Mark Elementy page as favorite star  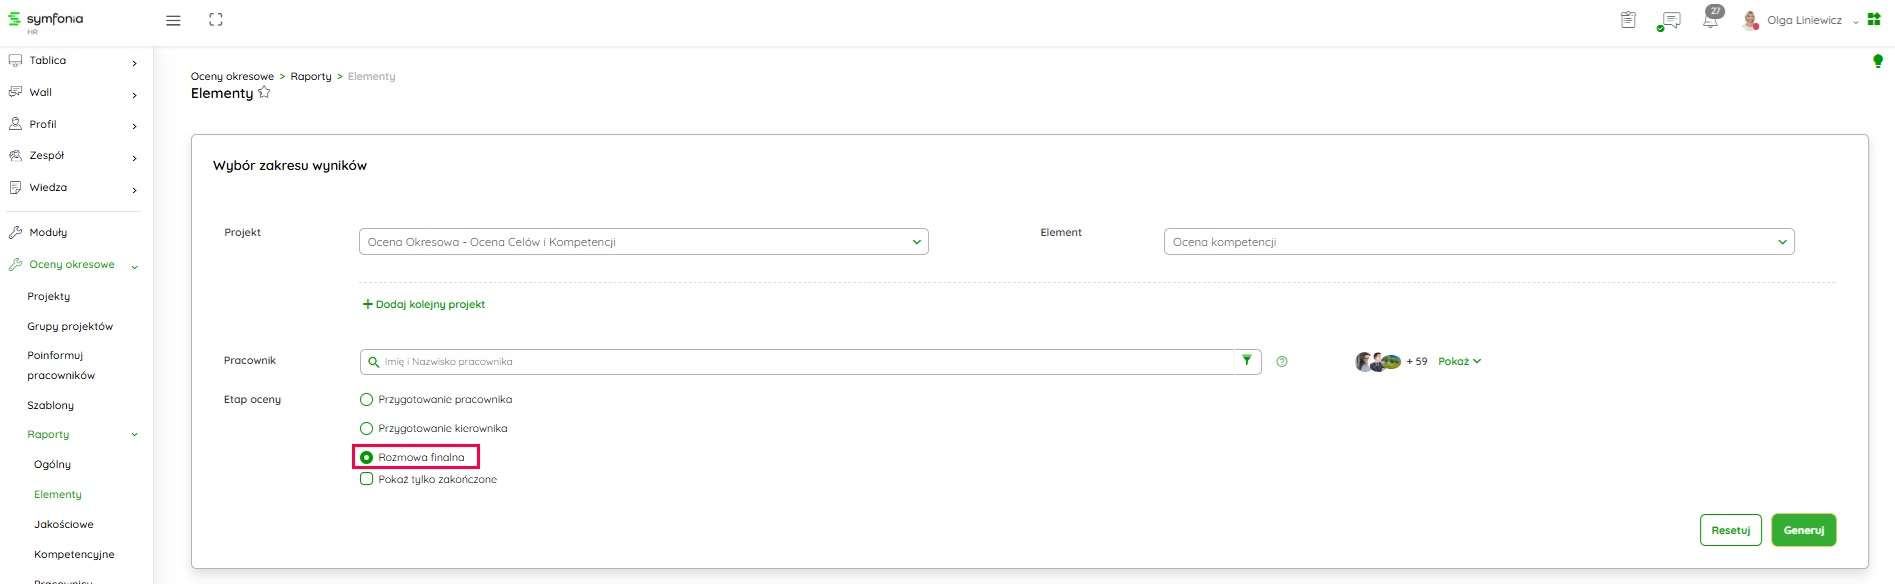click(264, 93)
